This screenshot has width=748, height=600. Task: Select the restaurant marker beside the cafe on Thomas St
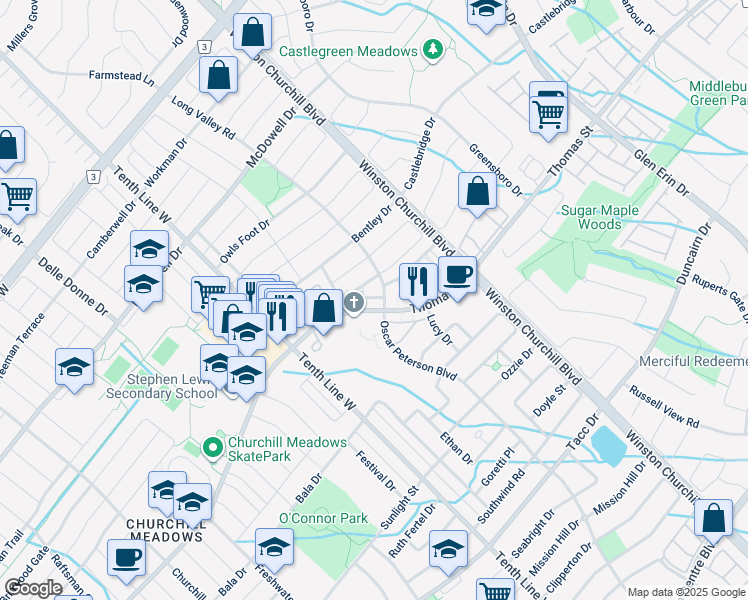pos(418,283)
